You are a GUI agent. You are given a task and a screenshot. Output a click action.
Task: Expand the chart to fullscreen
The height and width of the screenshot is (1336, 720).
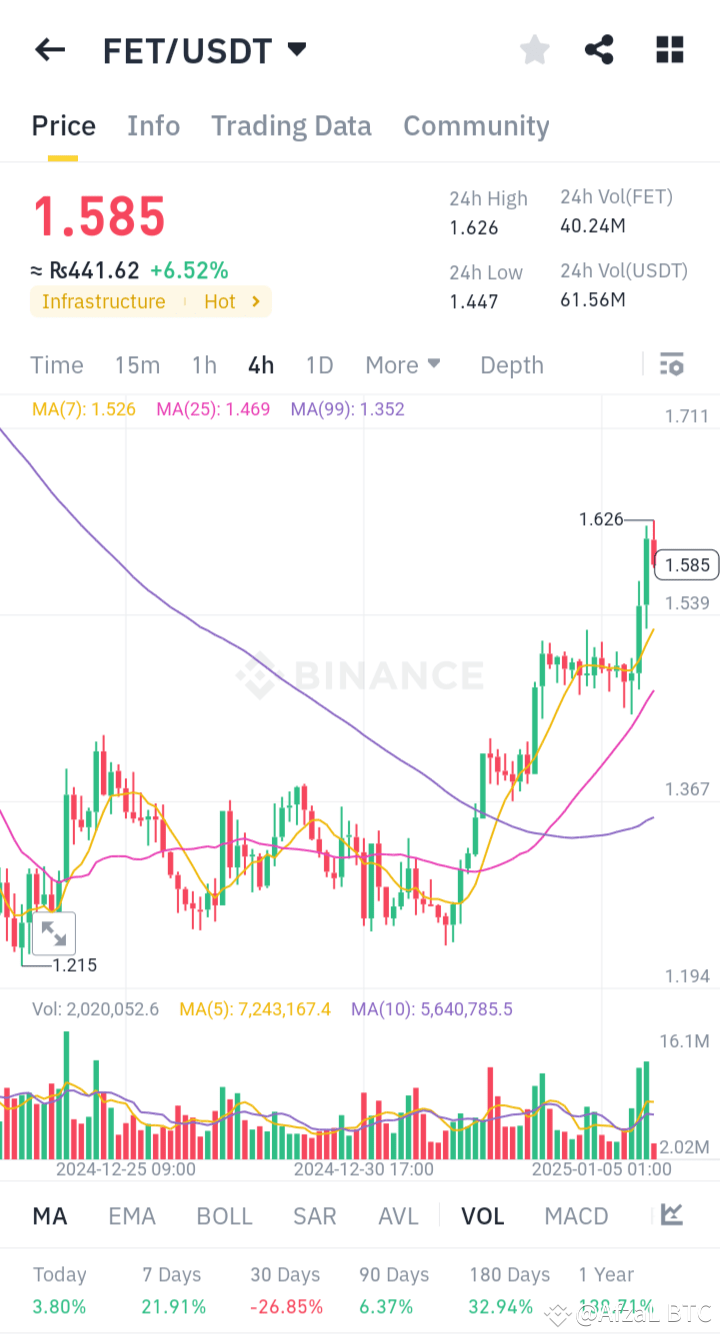coord(55,933)
